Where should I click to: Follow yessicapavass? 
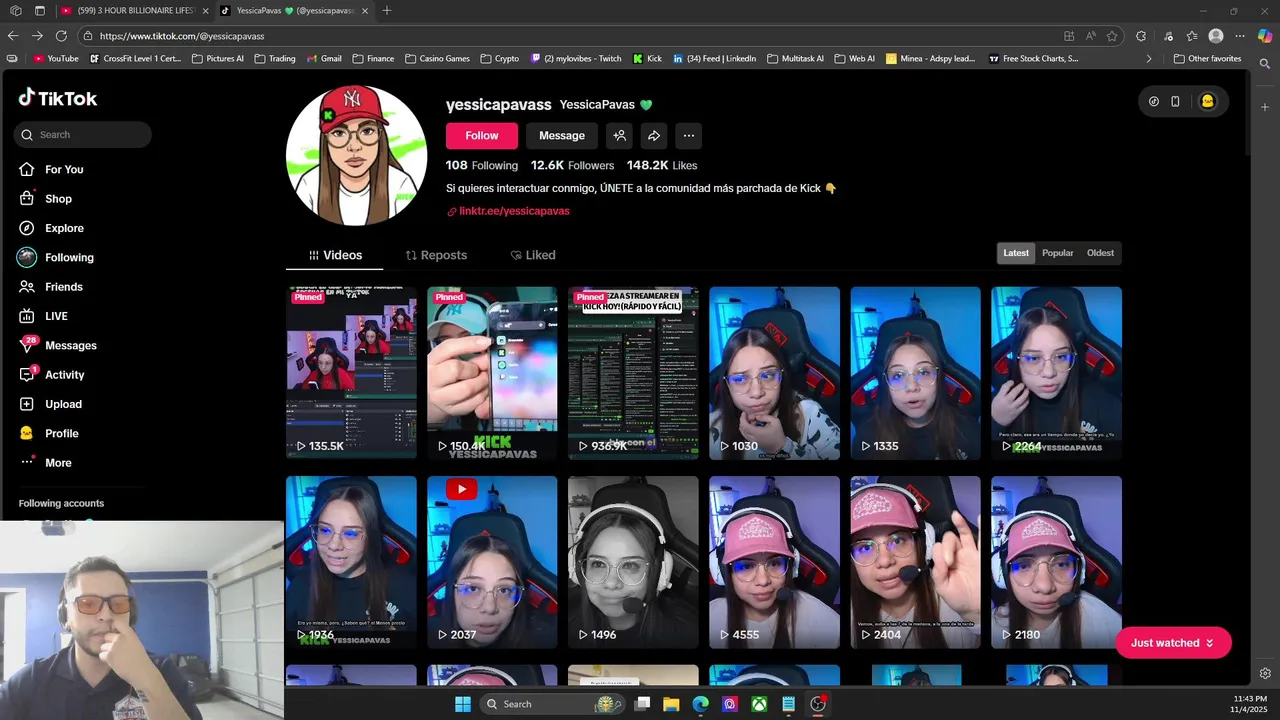(482, 136)
